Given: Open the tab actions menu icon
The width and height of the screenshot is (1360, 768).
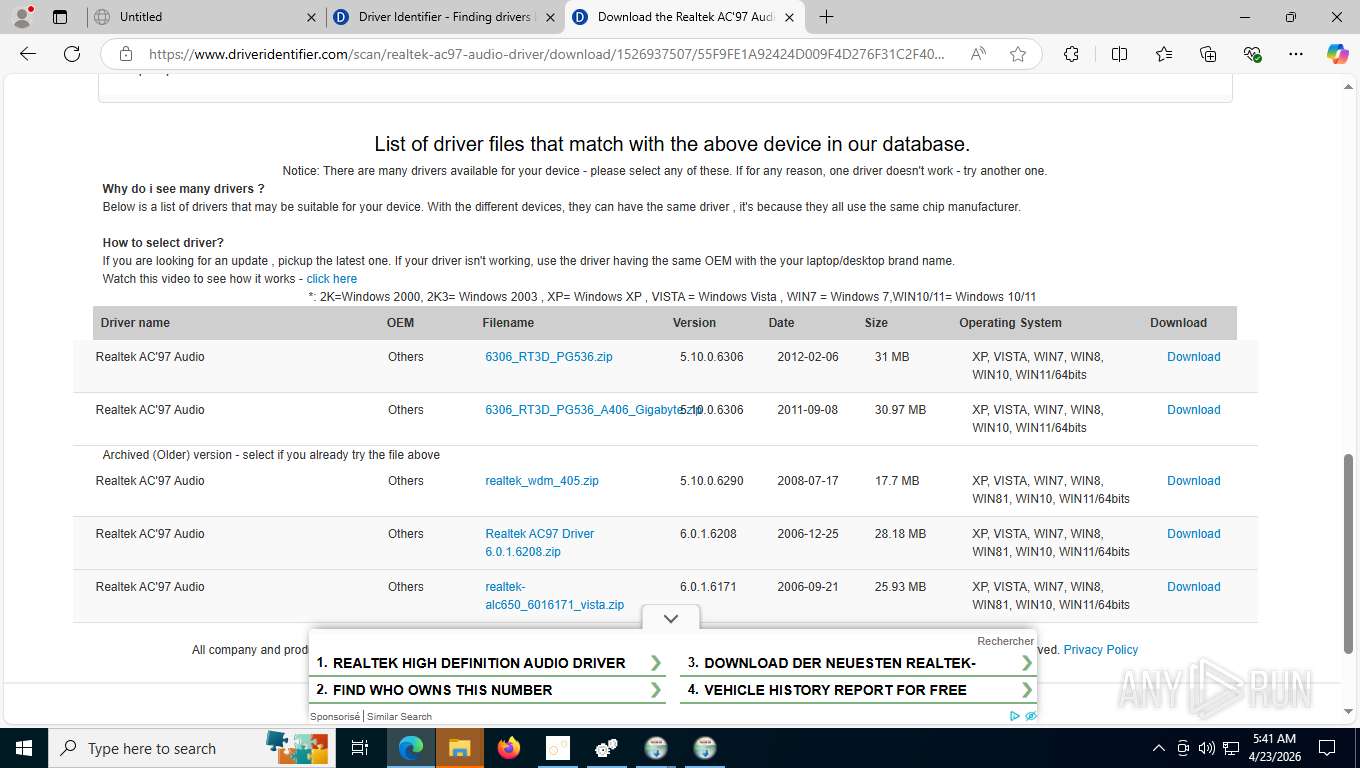Looking at the screenshot, I should coord(60,17).
